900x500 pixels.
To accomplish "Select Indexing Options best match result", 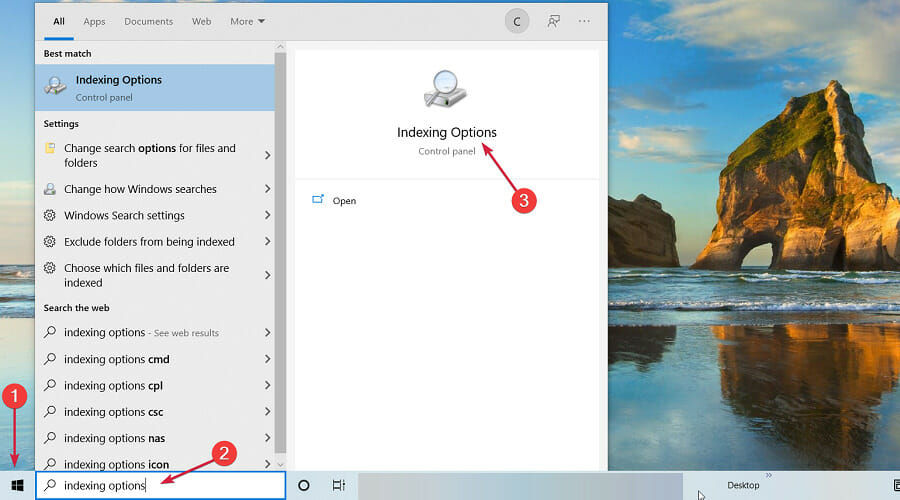I will (x=155, y=88).
